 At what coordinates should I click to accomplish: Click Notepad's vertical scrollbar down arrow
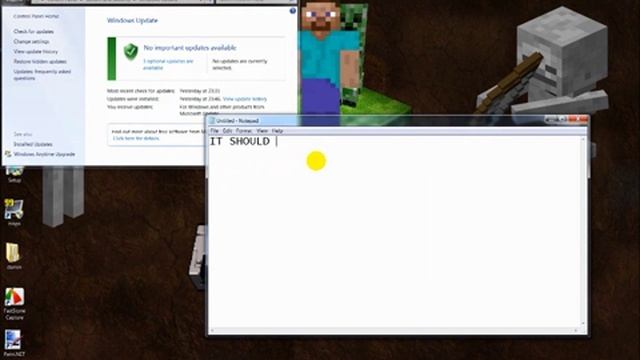tap(583, 324)
